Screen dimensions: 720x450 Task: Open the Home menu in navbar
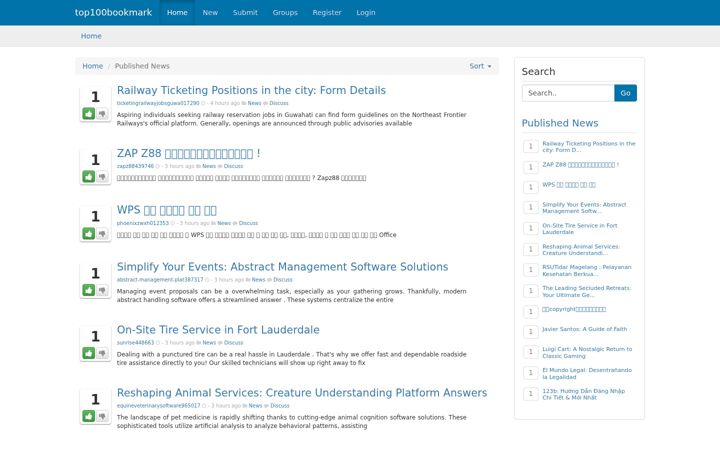[x=177, y=12]
